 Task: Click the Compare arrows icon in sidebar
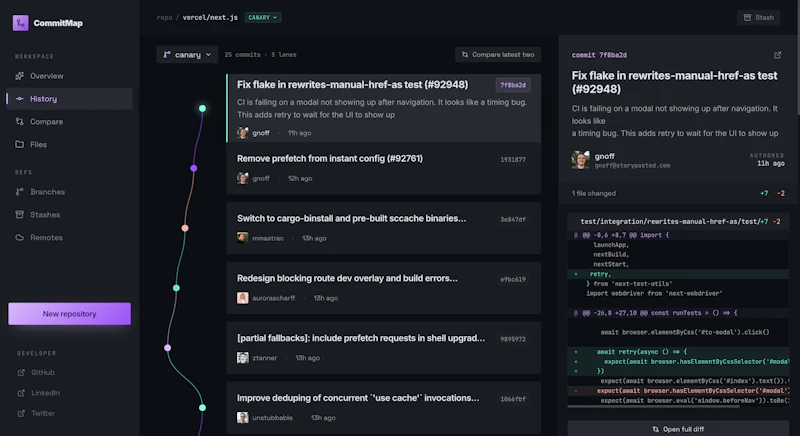[x=19, y=122]
